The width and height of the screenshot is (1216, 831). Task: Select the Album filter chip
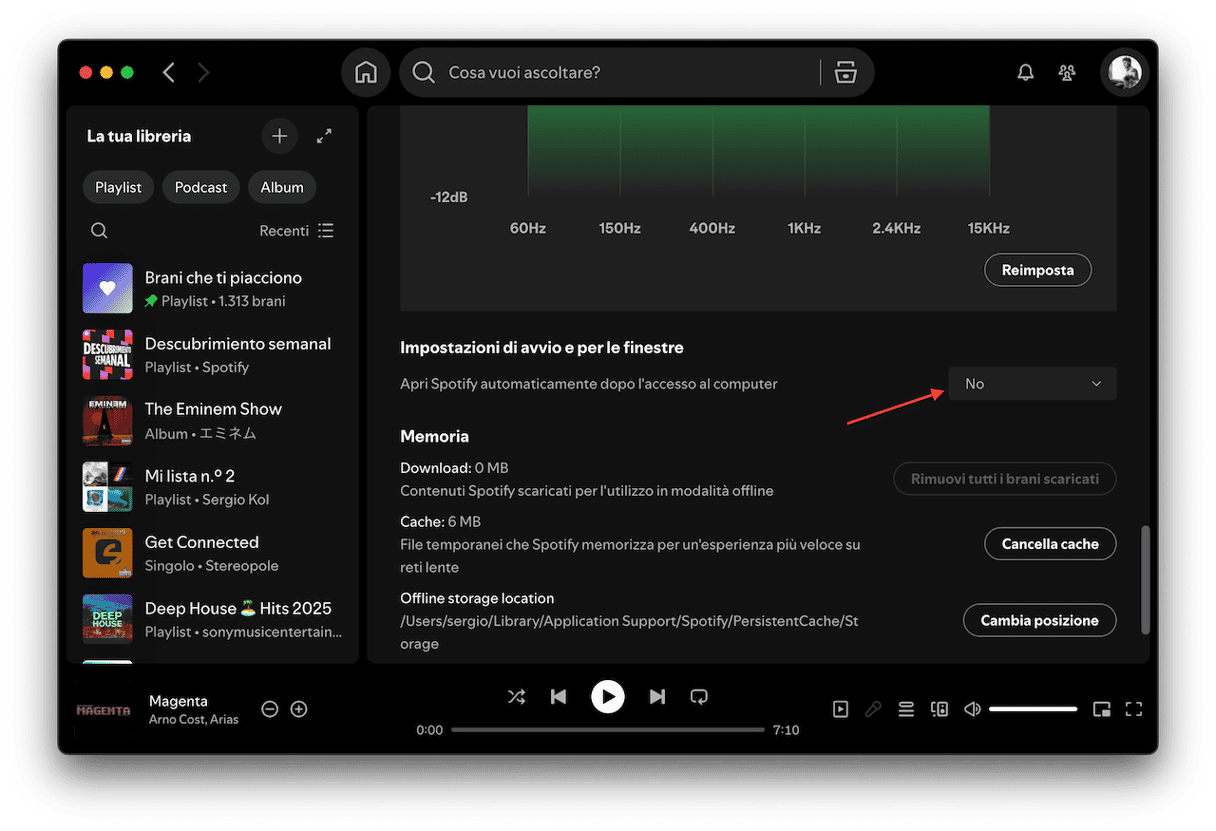pos(282,188)
